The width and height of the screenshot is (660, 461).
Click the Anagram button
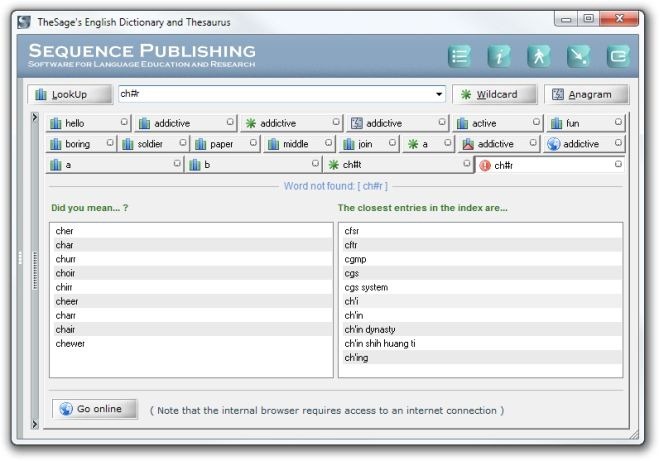(586, 94)
